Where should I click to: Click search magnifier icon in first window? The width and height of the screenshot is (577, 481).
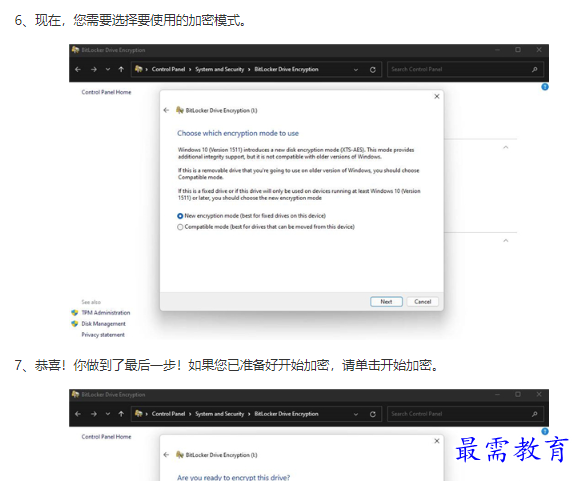pos(535,69)
